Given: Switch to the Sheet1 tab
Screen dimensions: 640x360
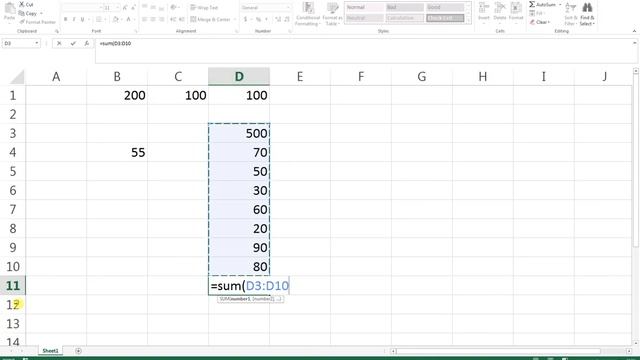Looking at the screenshot, I should click(x=50, y=351).
